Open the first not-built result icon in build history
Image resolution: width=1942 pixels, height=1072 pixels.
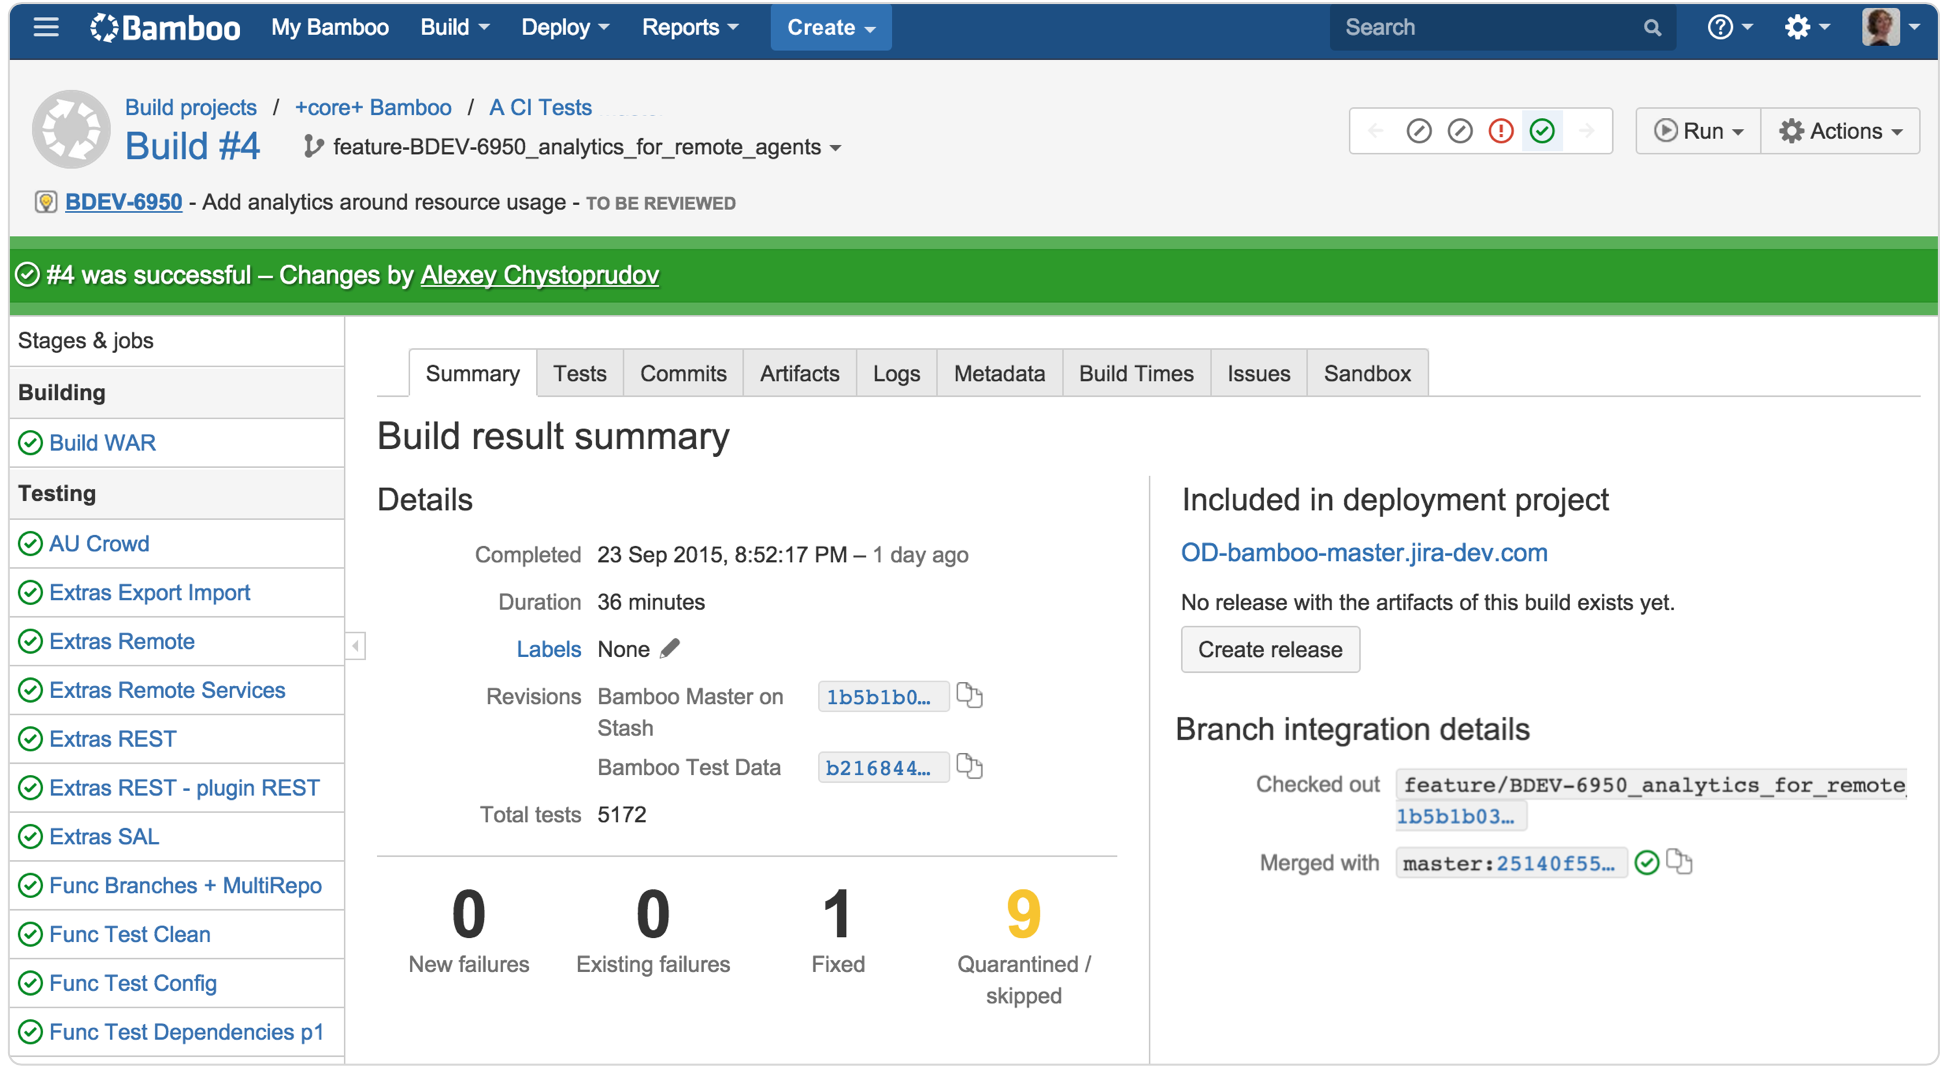coord(1418,131)
